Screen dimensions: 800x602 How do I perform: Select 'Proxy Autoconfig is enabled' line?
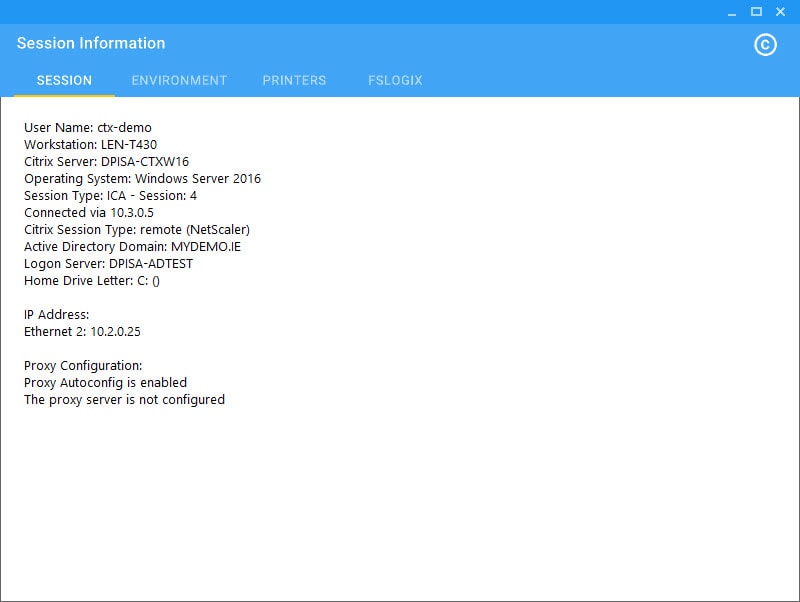click(x=105, y=383)
